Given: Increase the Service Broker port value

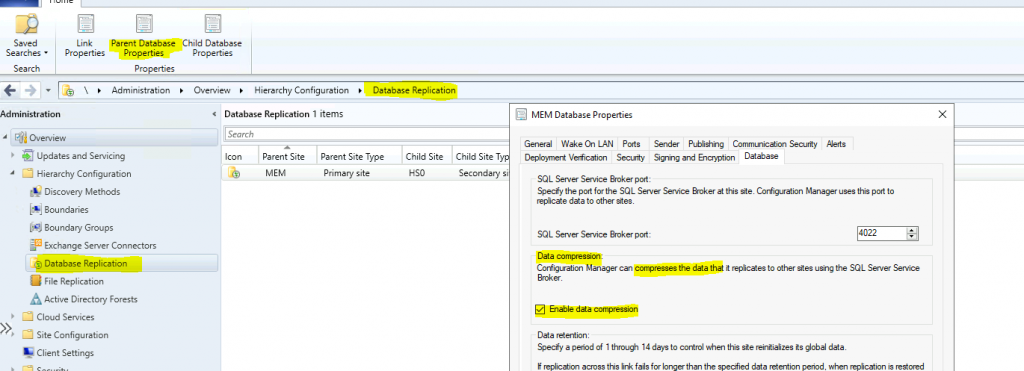Looking at the screenshot, I should (x=912, y=230).
